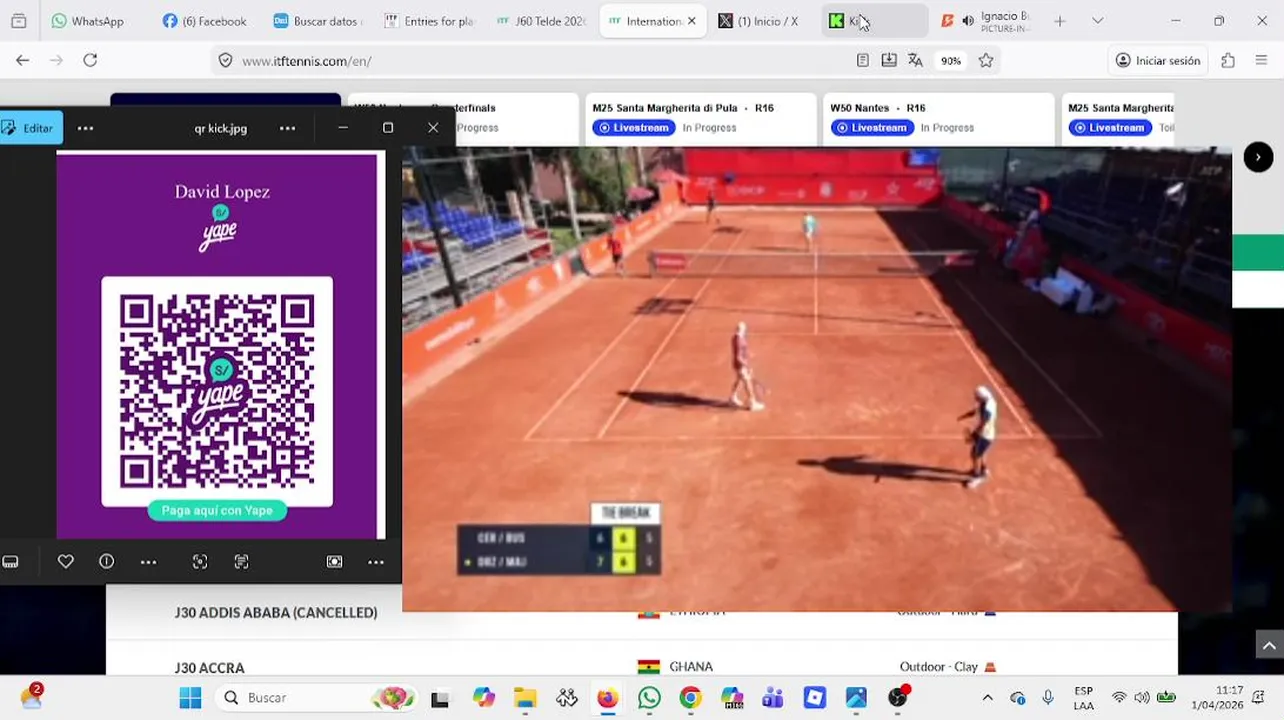Open Firefox from the taskbar

(608, 697)
